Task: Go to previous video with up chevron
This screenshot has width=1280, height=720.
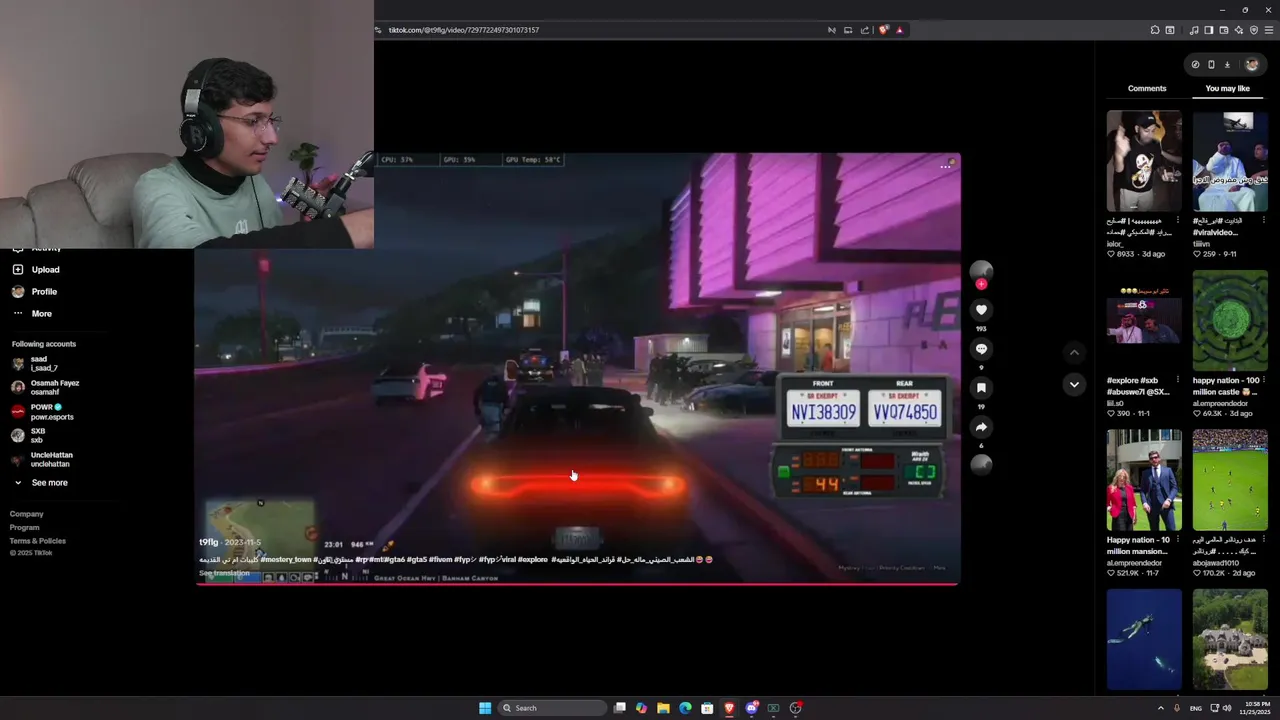Action: point(1074,352)
